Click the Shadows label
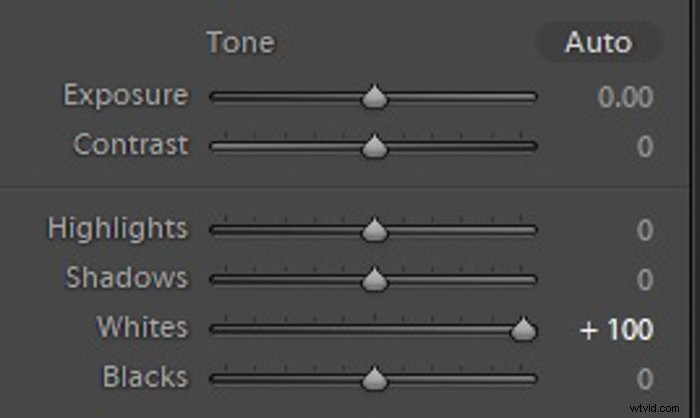 126,278
